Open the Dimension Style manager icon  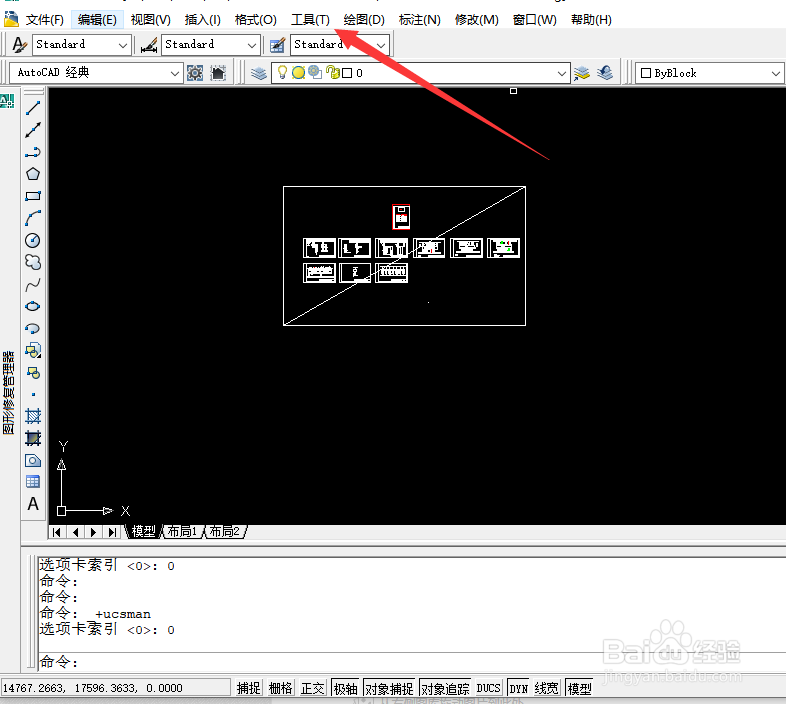point(149,45)
